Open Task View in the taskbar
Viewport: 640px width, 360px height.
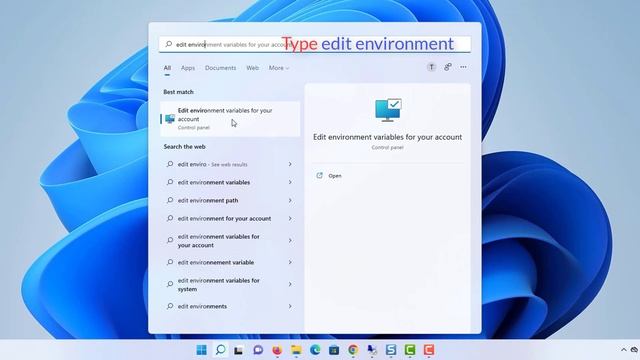click(x=239, y=350)
